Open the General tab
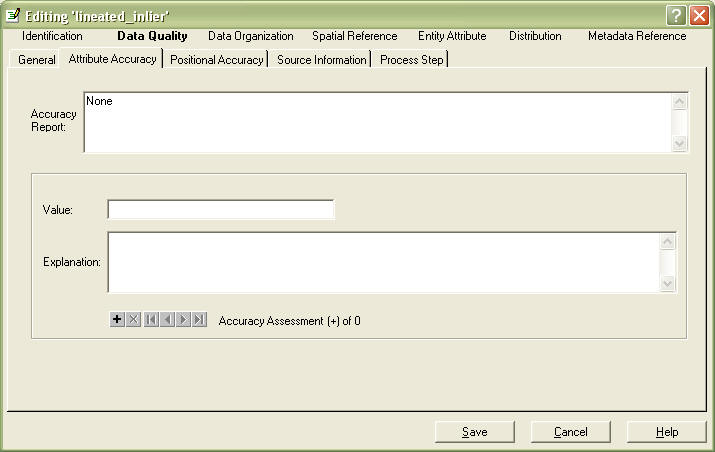715x452 pixels. tap(37, 60)
